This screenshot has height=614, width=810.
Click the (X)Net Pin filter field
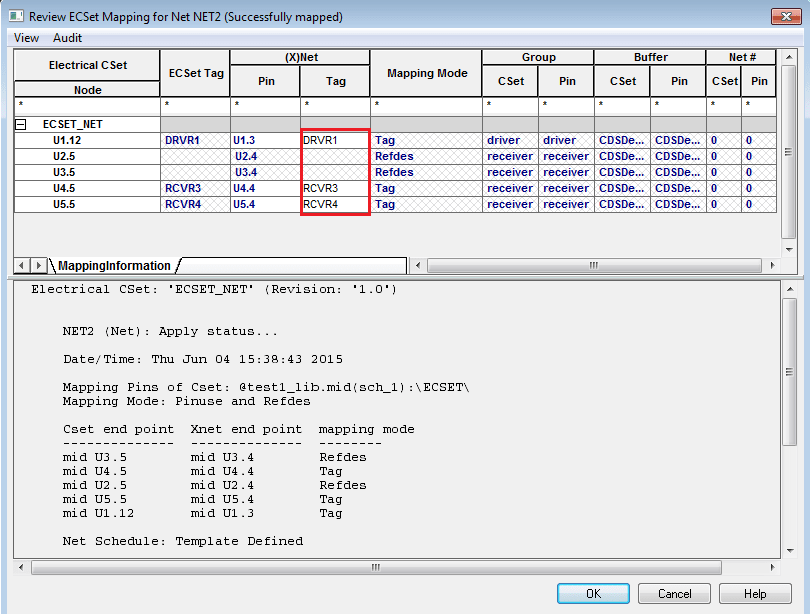coord(266,105)
